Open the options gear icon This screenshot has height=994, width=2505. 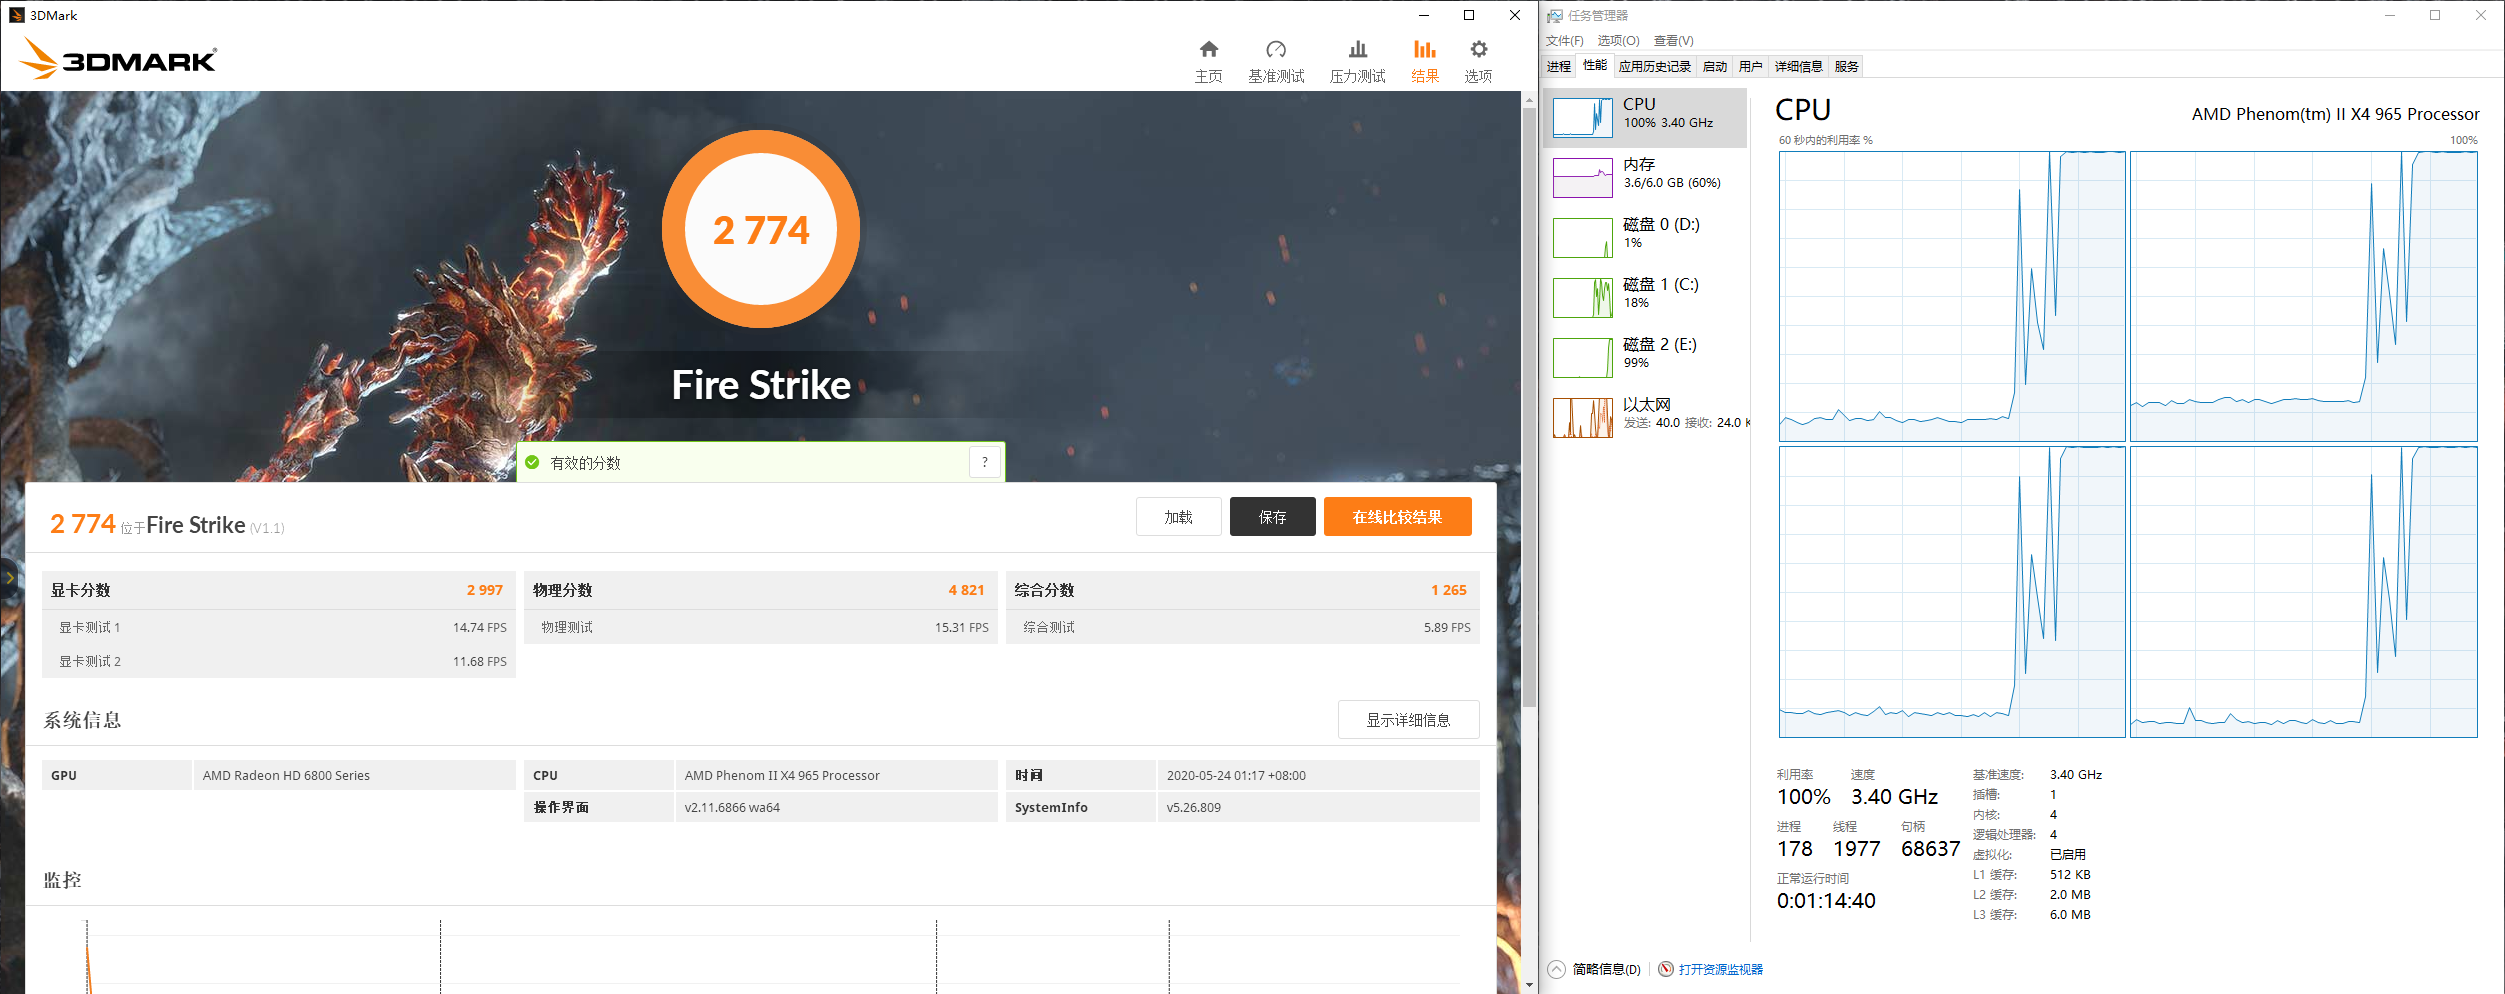point(1478,49)
